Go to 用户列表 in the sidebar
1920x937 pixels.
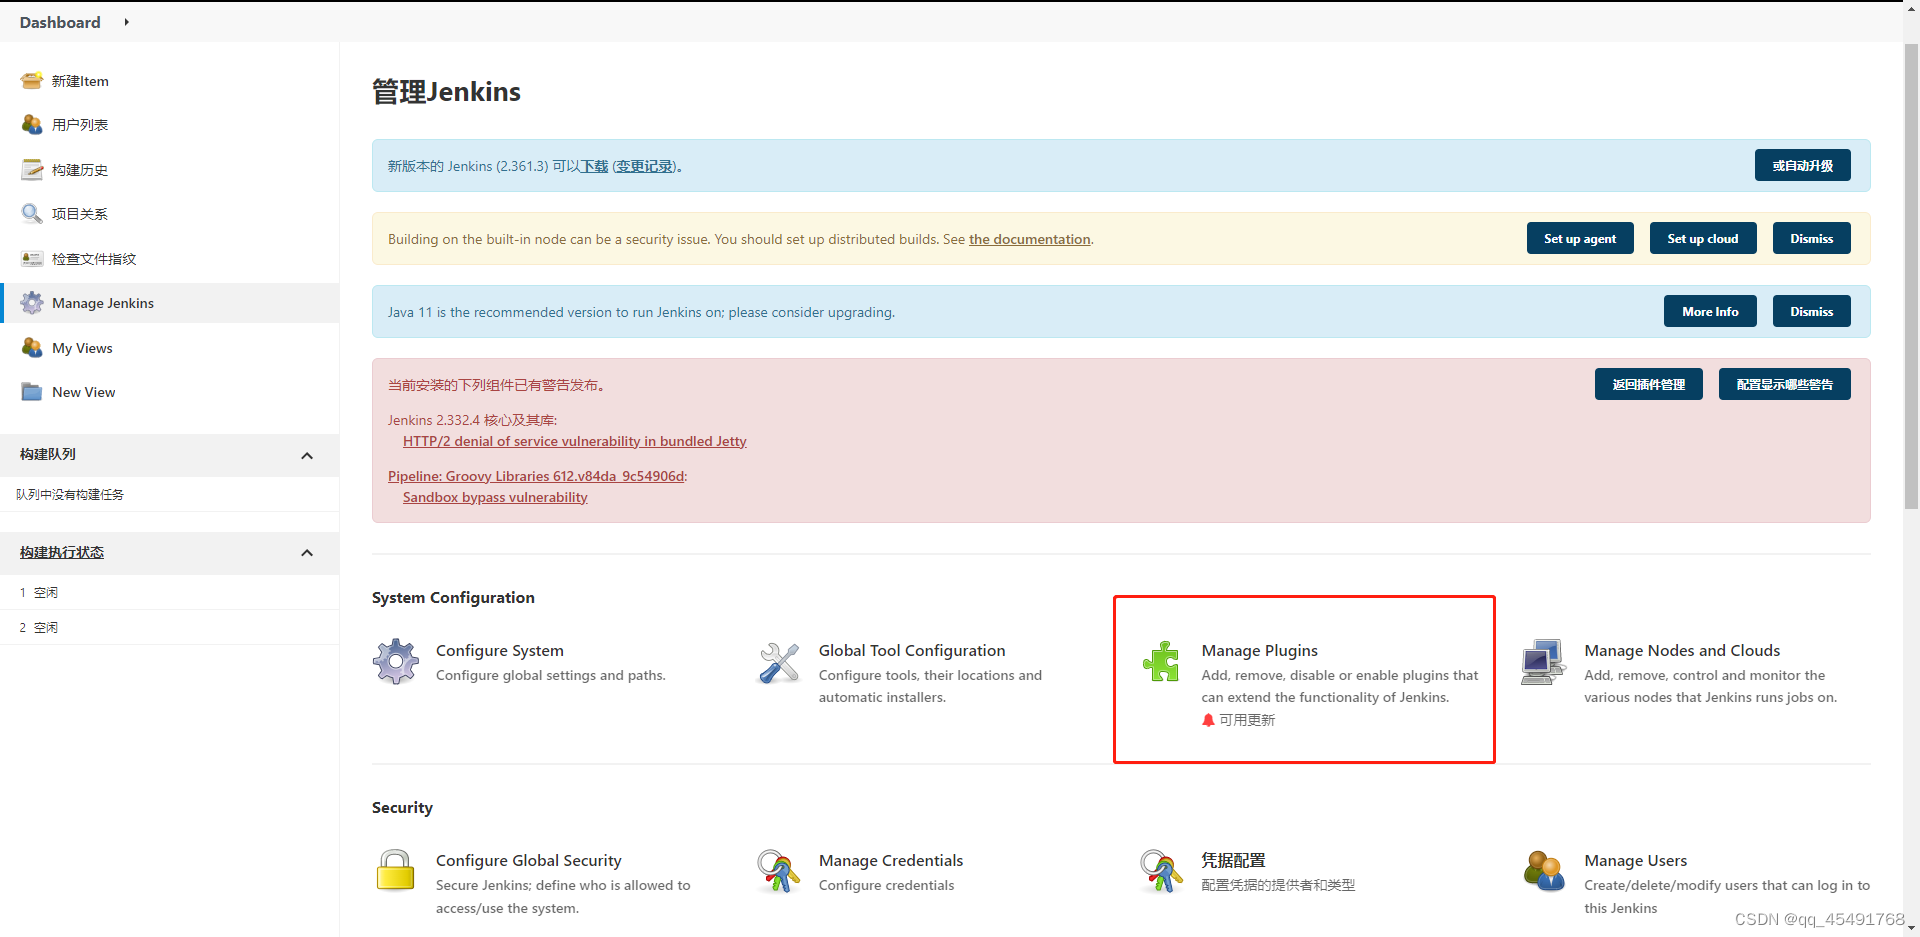(x=80, y=125)
